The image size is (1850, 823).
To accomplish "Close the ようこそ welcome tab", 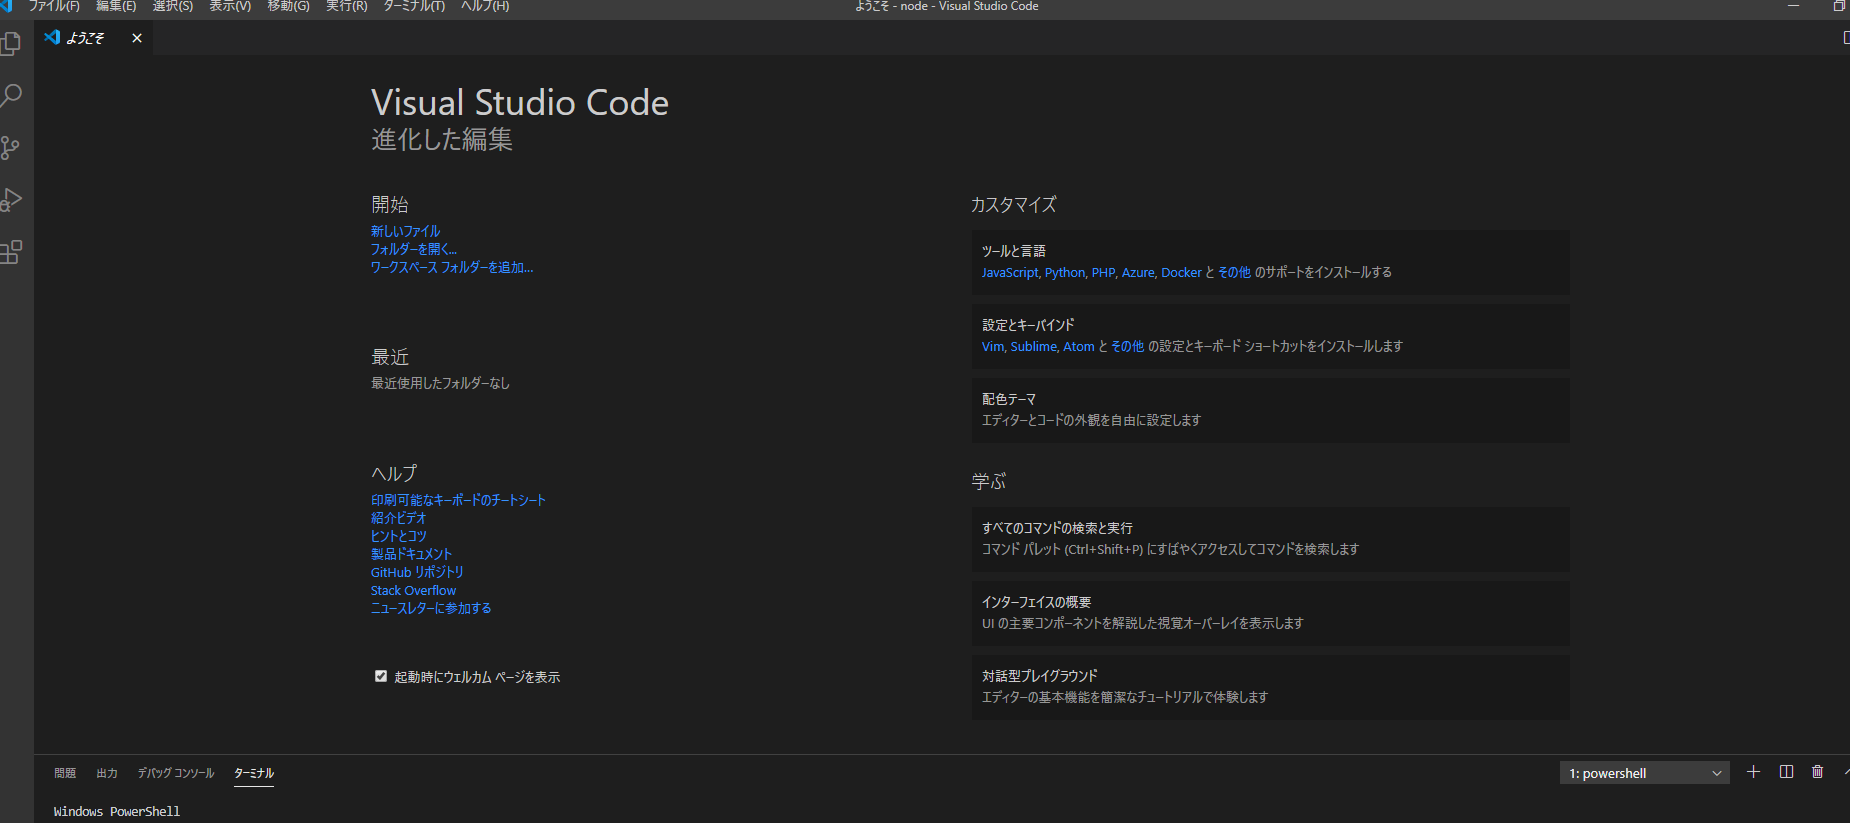I will click(137, 38).
